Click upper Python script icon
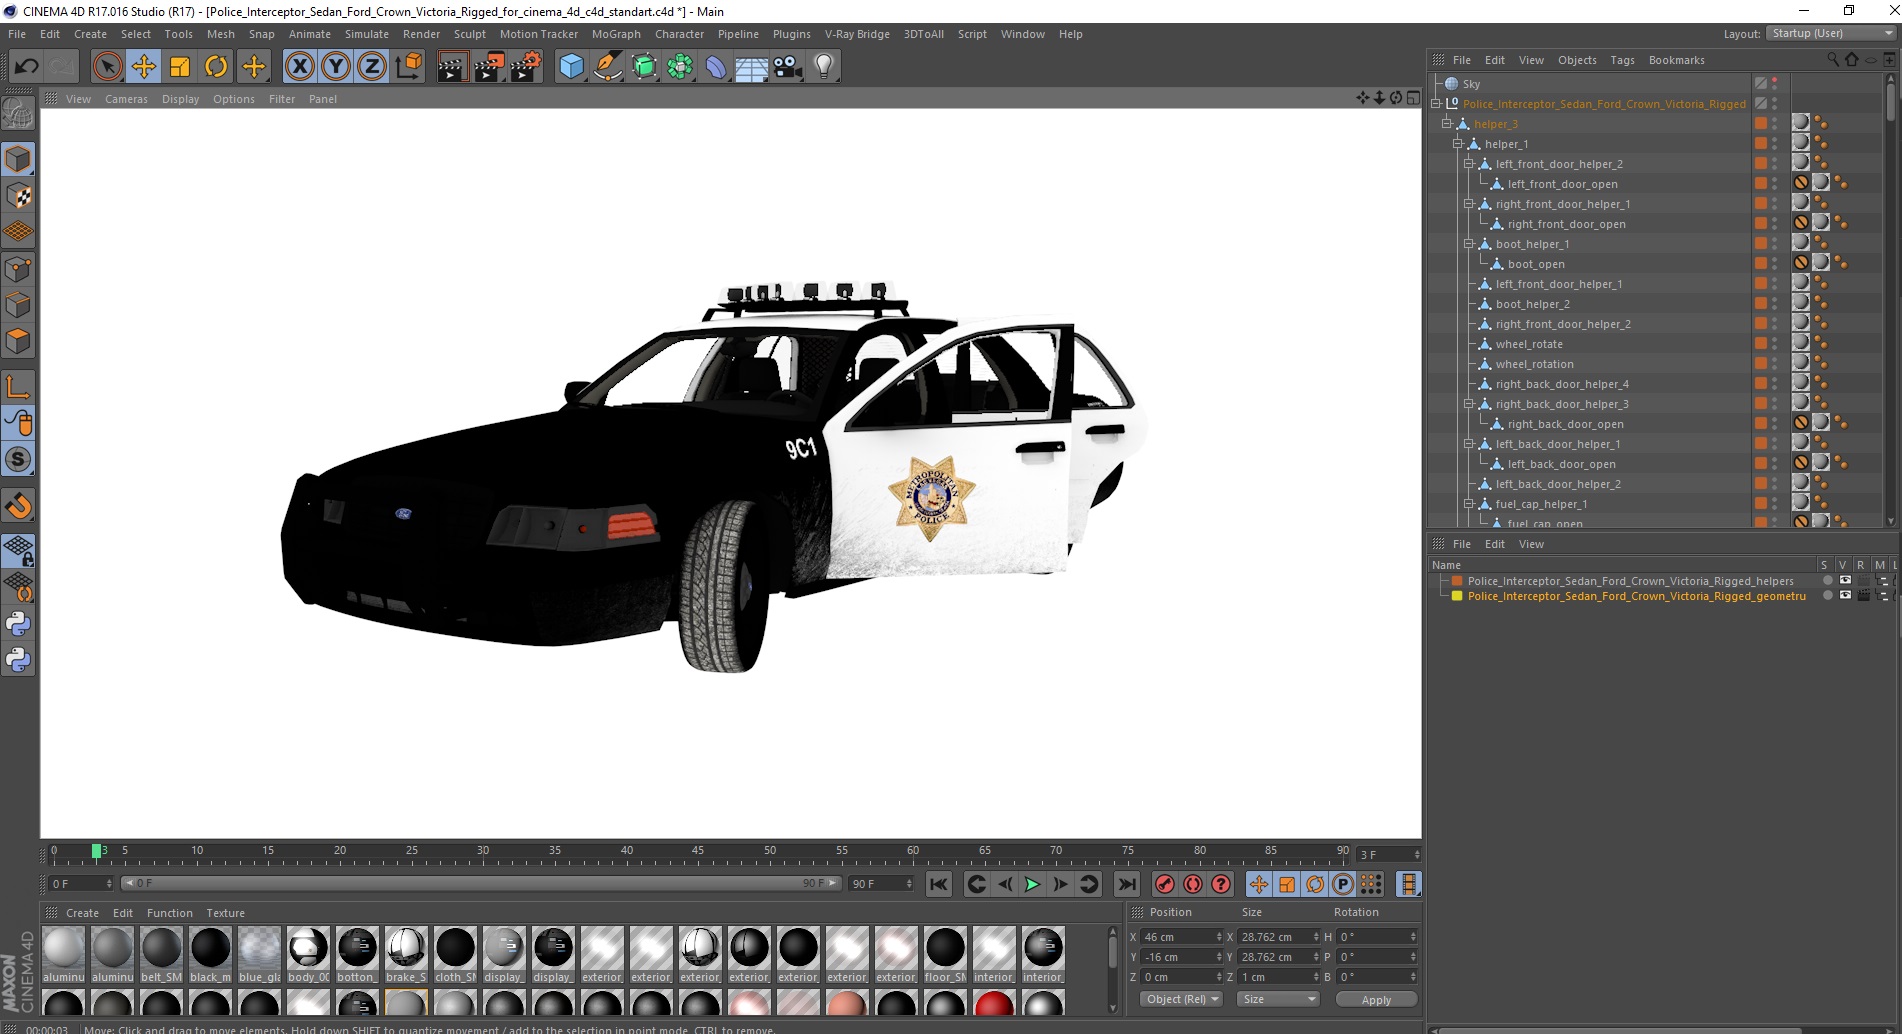 (x=18, y=624)
